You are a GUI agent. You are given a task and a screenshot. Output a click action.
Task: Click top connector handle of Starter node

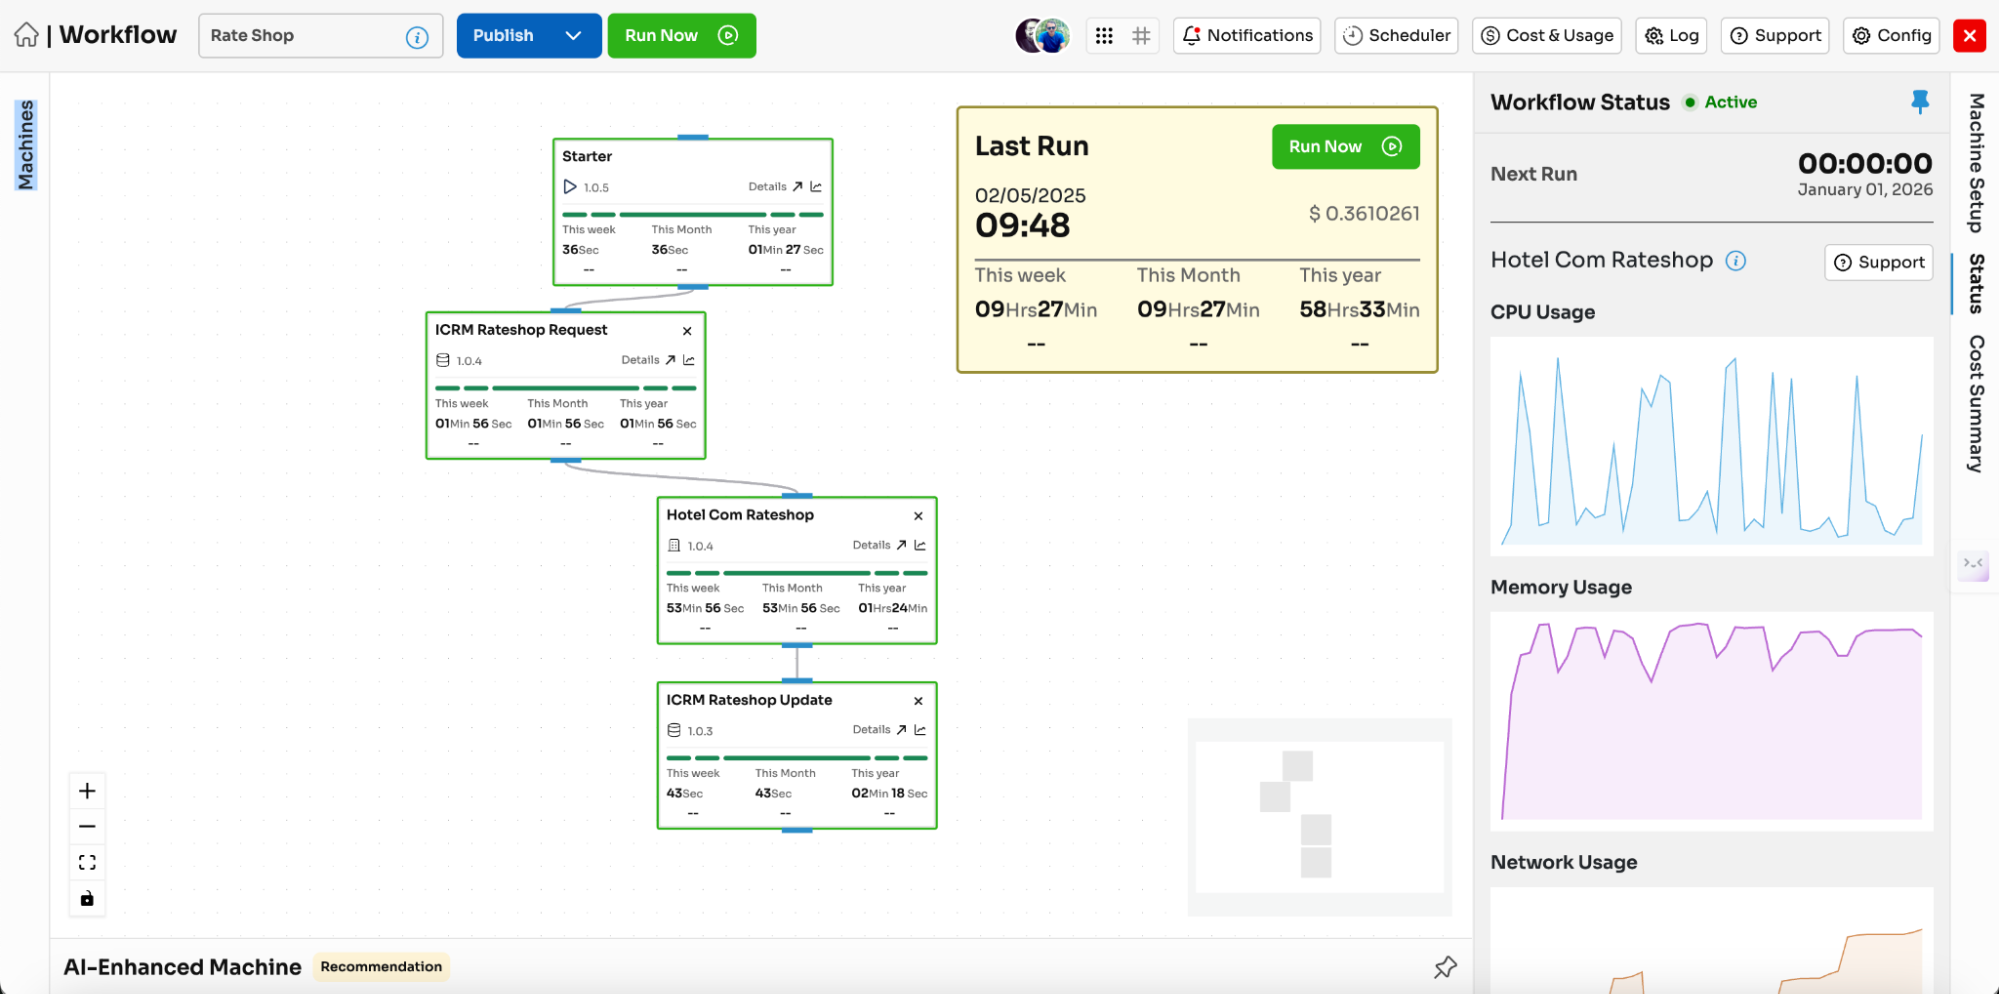(x=692, y=137)
